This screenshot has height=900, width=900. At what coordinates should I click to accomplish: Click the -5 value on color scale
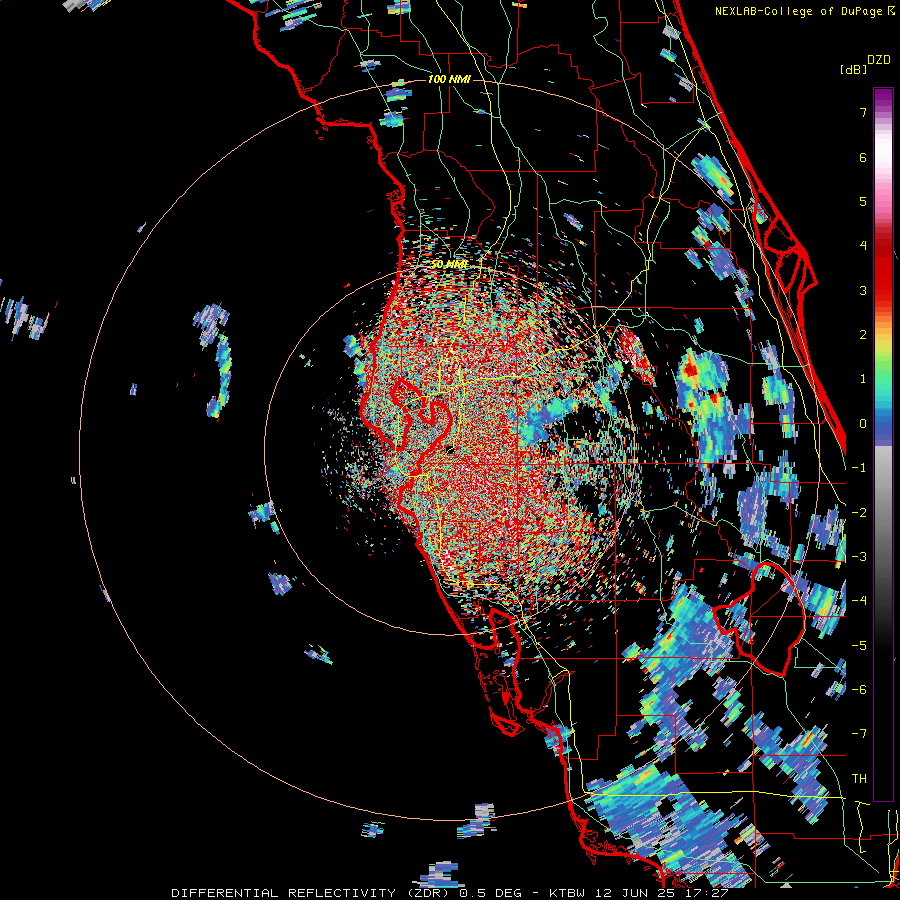pyautogui.click(x=859, y=646)
